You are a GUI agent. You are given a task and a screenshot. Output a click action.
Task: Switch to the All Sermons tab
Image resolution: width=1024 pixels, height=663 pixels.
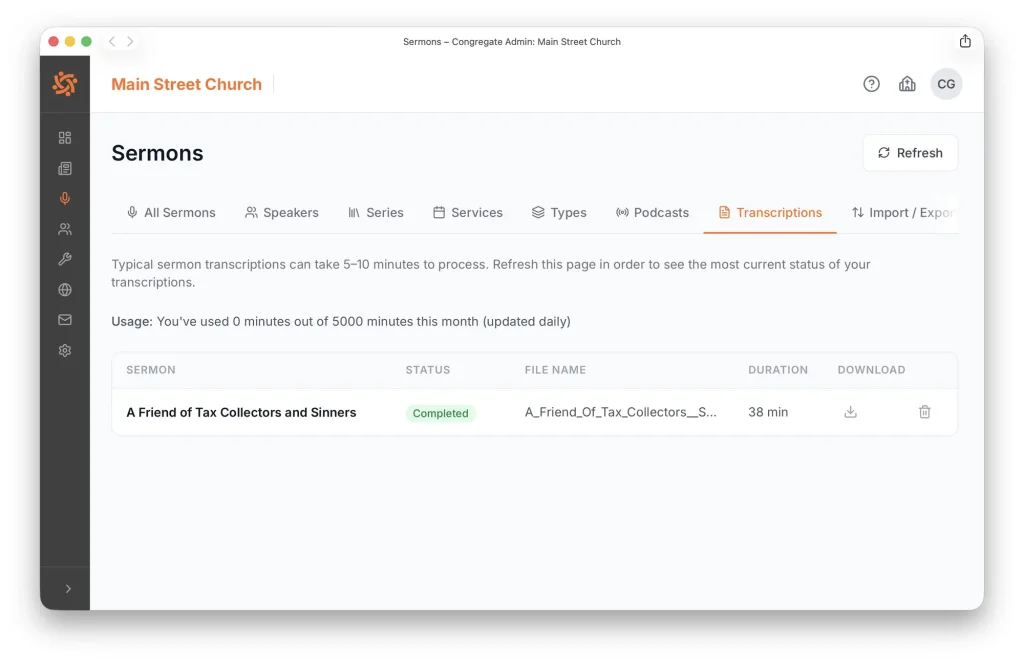(x=171, y=212)
